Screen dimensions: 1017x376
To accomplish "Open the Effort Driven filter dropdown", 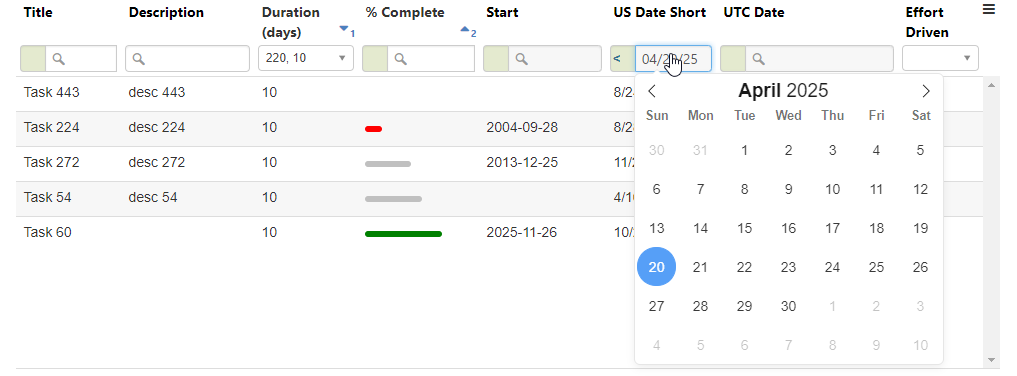I will pos(940,58).
